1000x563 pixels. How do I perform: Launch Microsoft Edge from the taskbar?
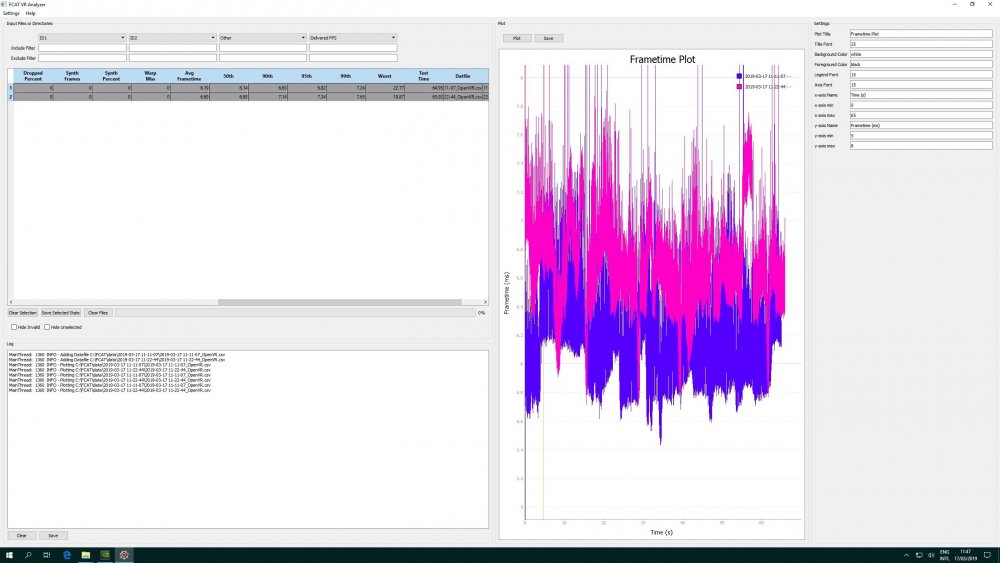(66, 554)
